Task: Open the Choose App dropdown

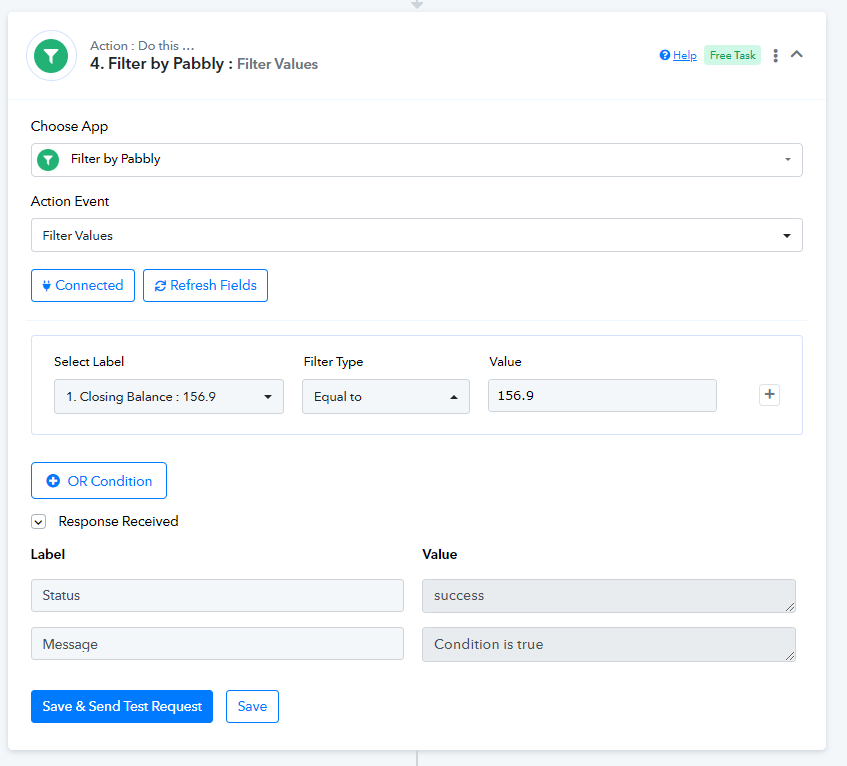Action: click(417, 160)
